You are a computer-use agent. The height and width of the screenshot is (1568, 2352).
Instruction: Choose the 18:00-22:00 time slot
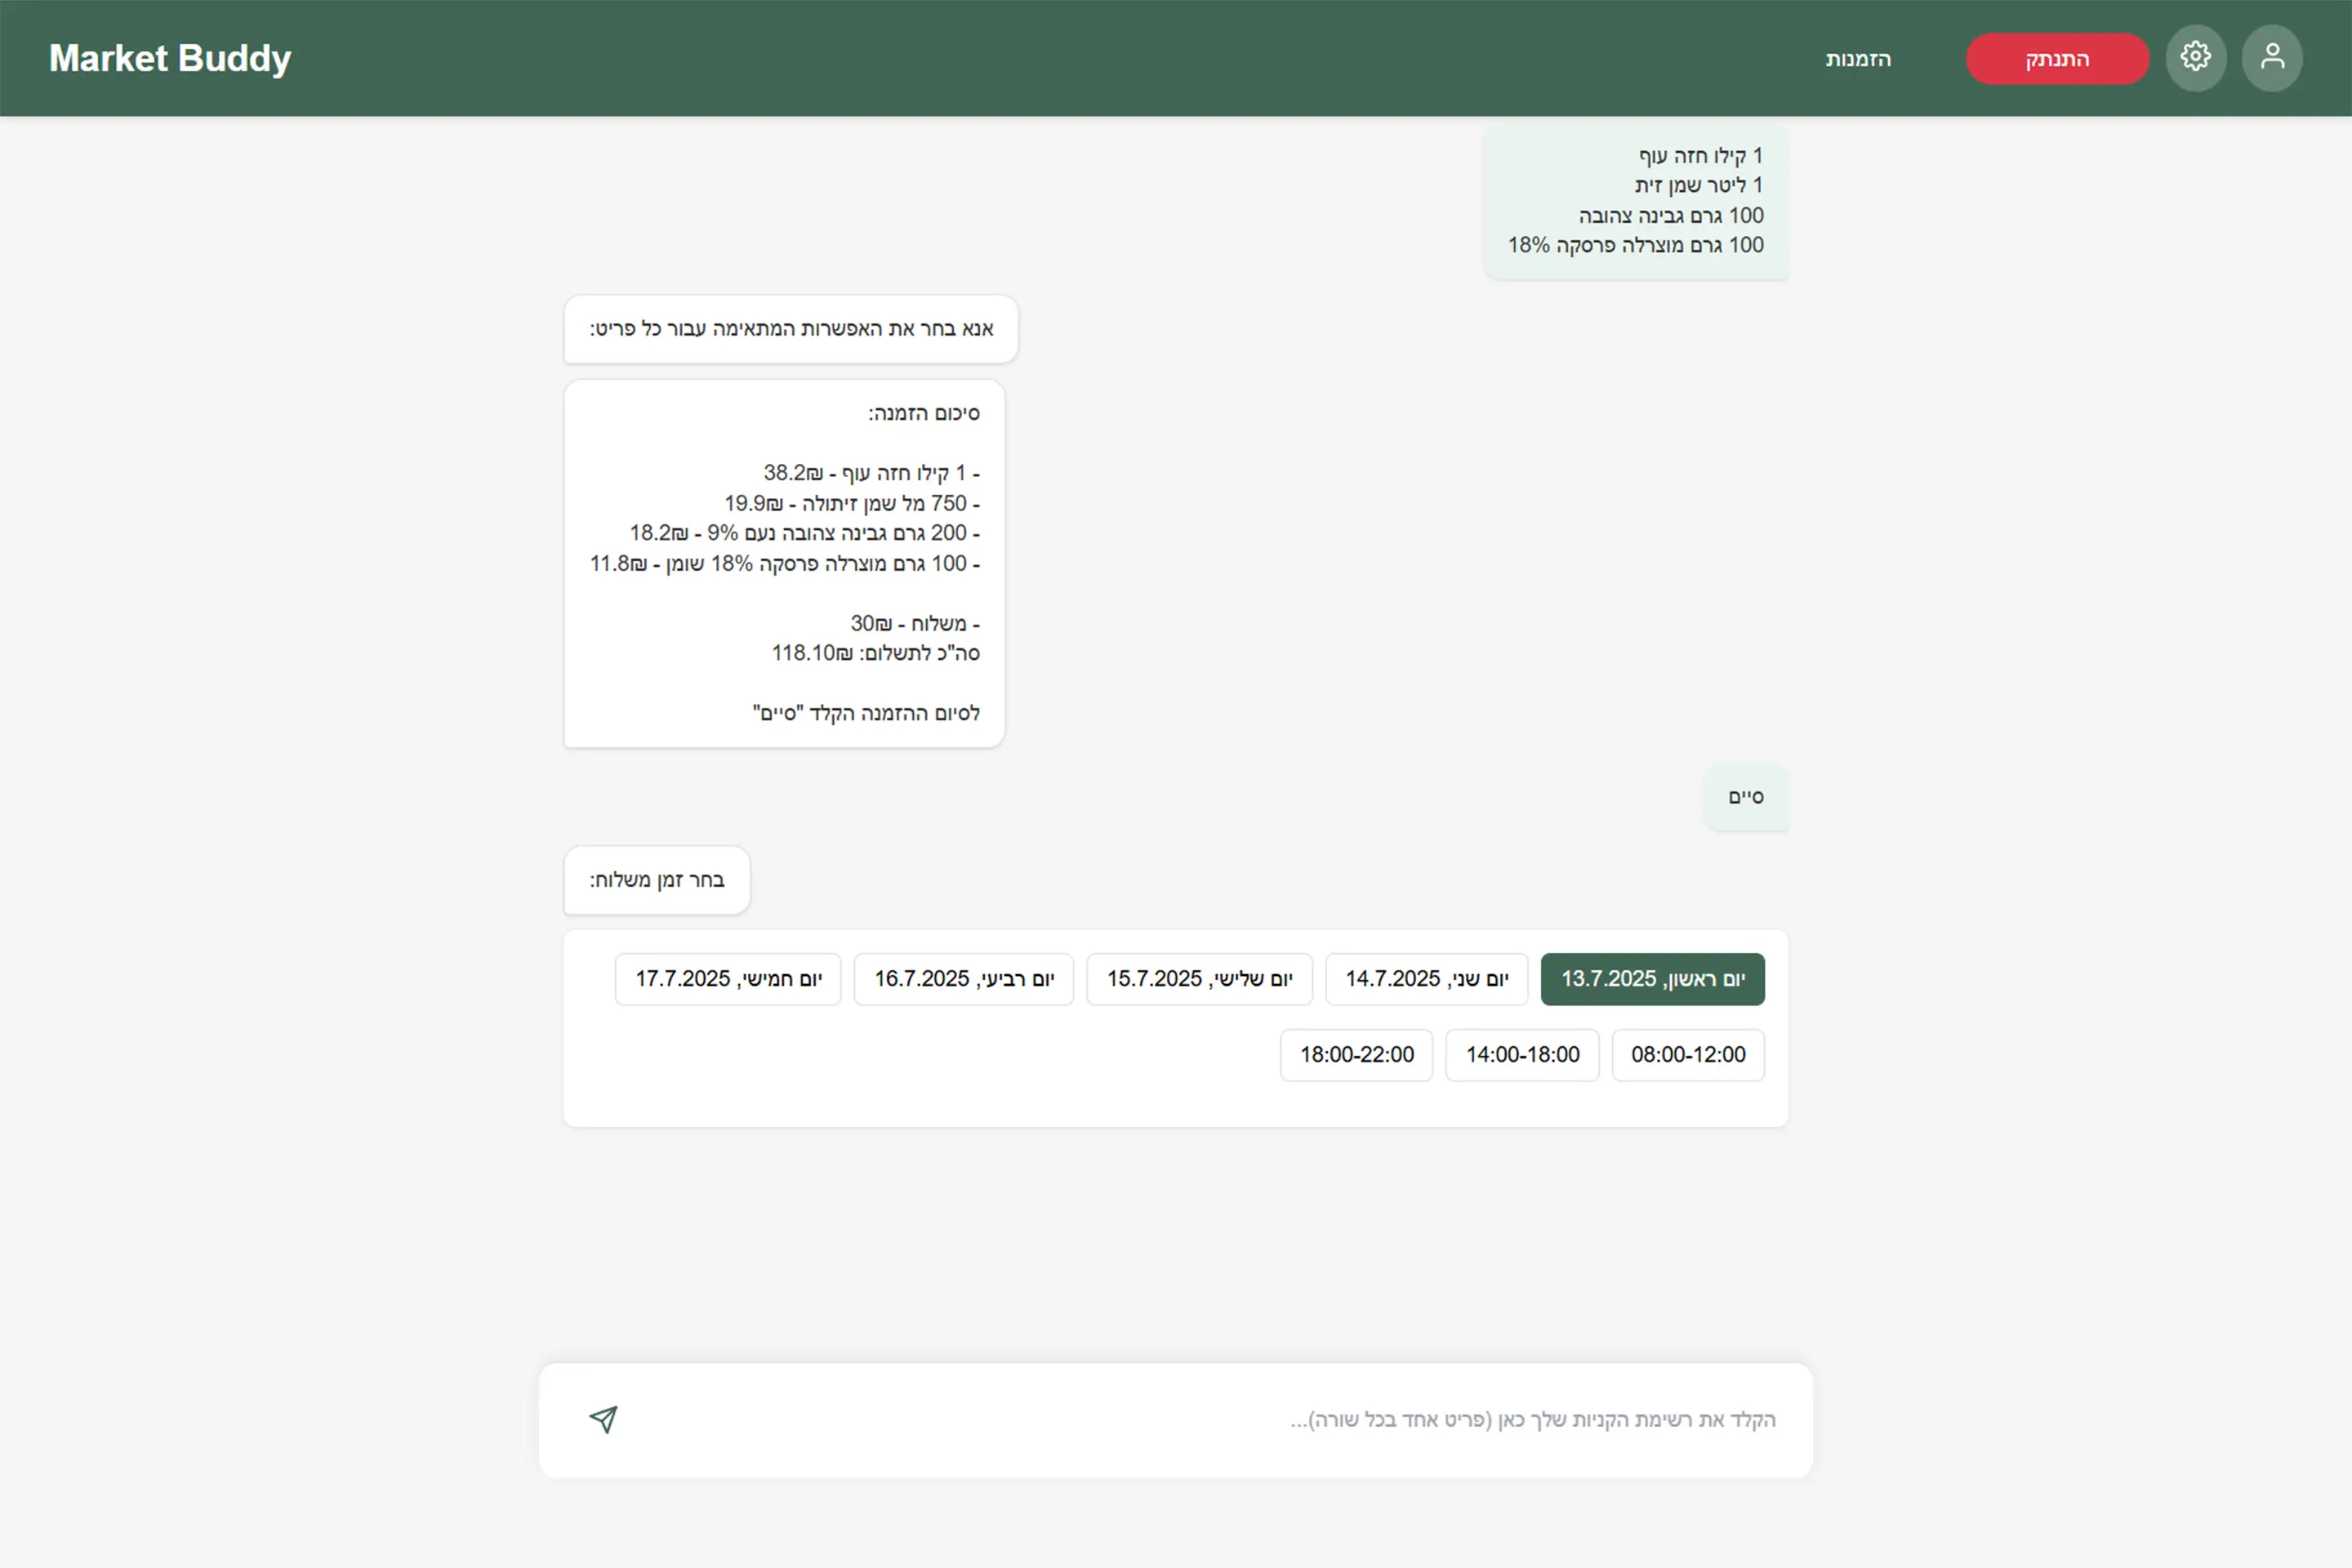click(1356, 1055)
